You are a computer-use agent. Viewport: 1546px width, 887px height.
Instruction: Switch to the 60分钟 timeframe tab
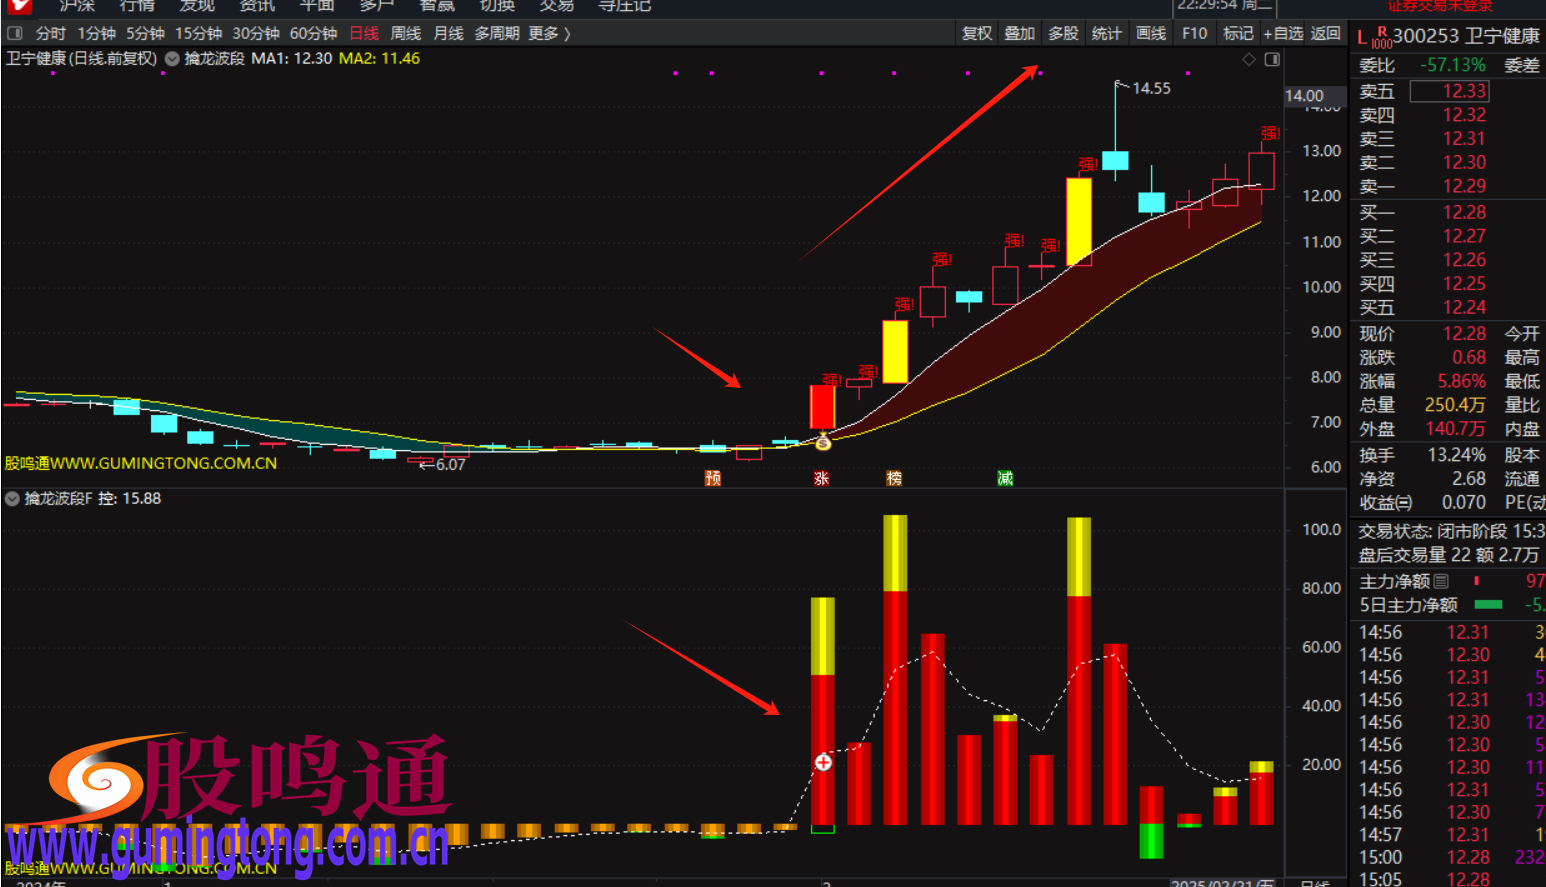pos(313,33)
